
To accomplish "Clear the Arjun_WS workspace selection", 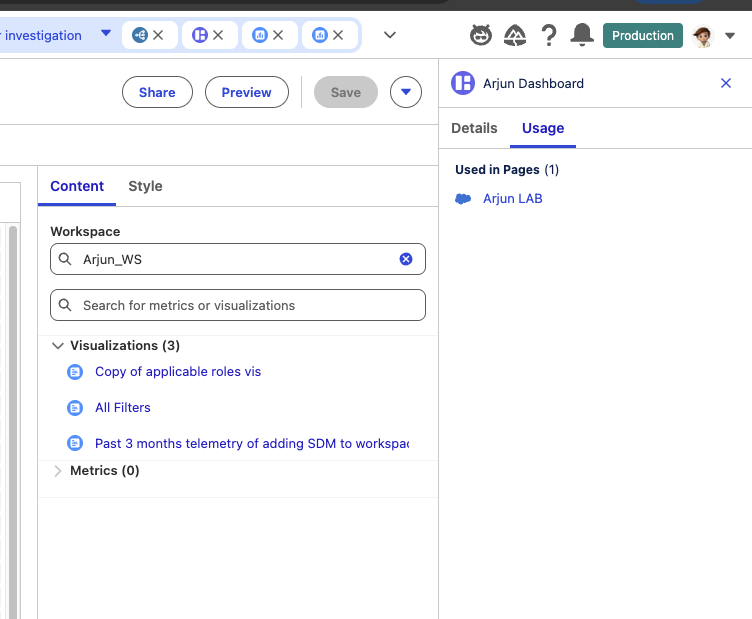I will 406,259.
